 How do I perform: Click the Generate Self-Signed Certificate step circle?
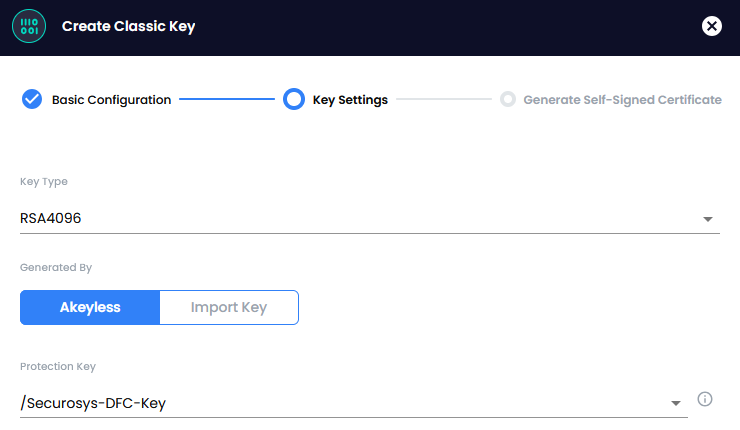(507, 99)
